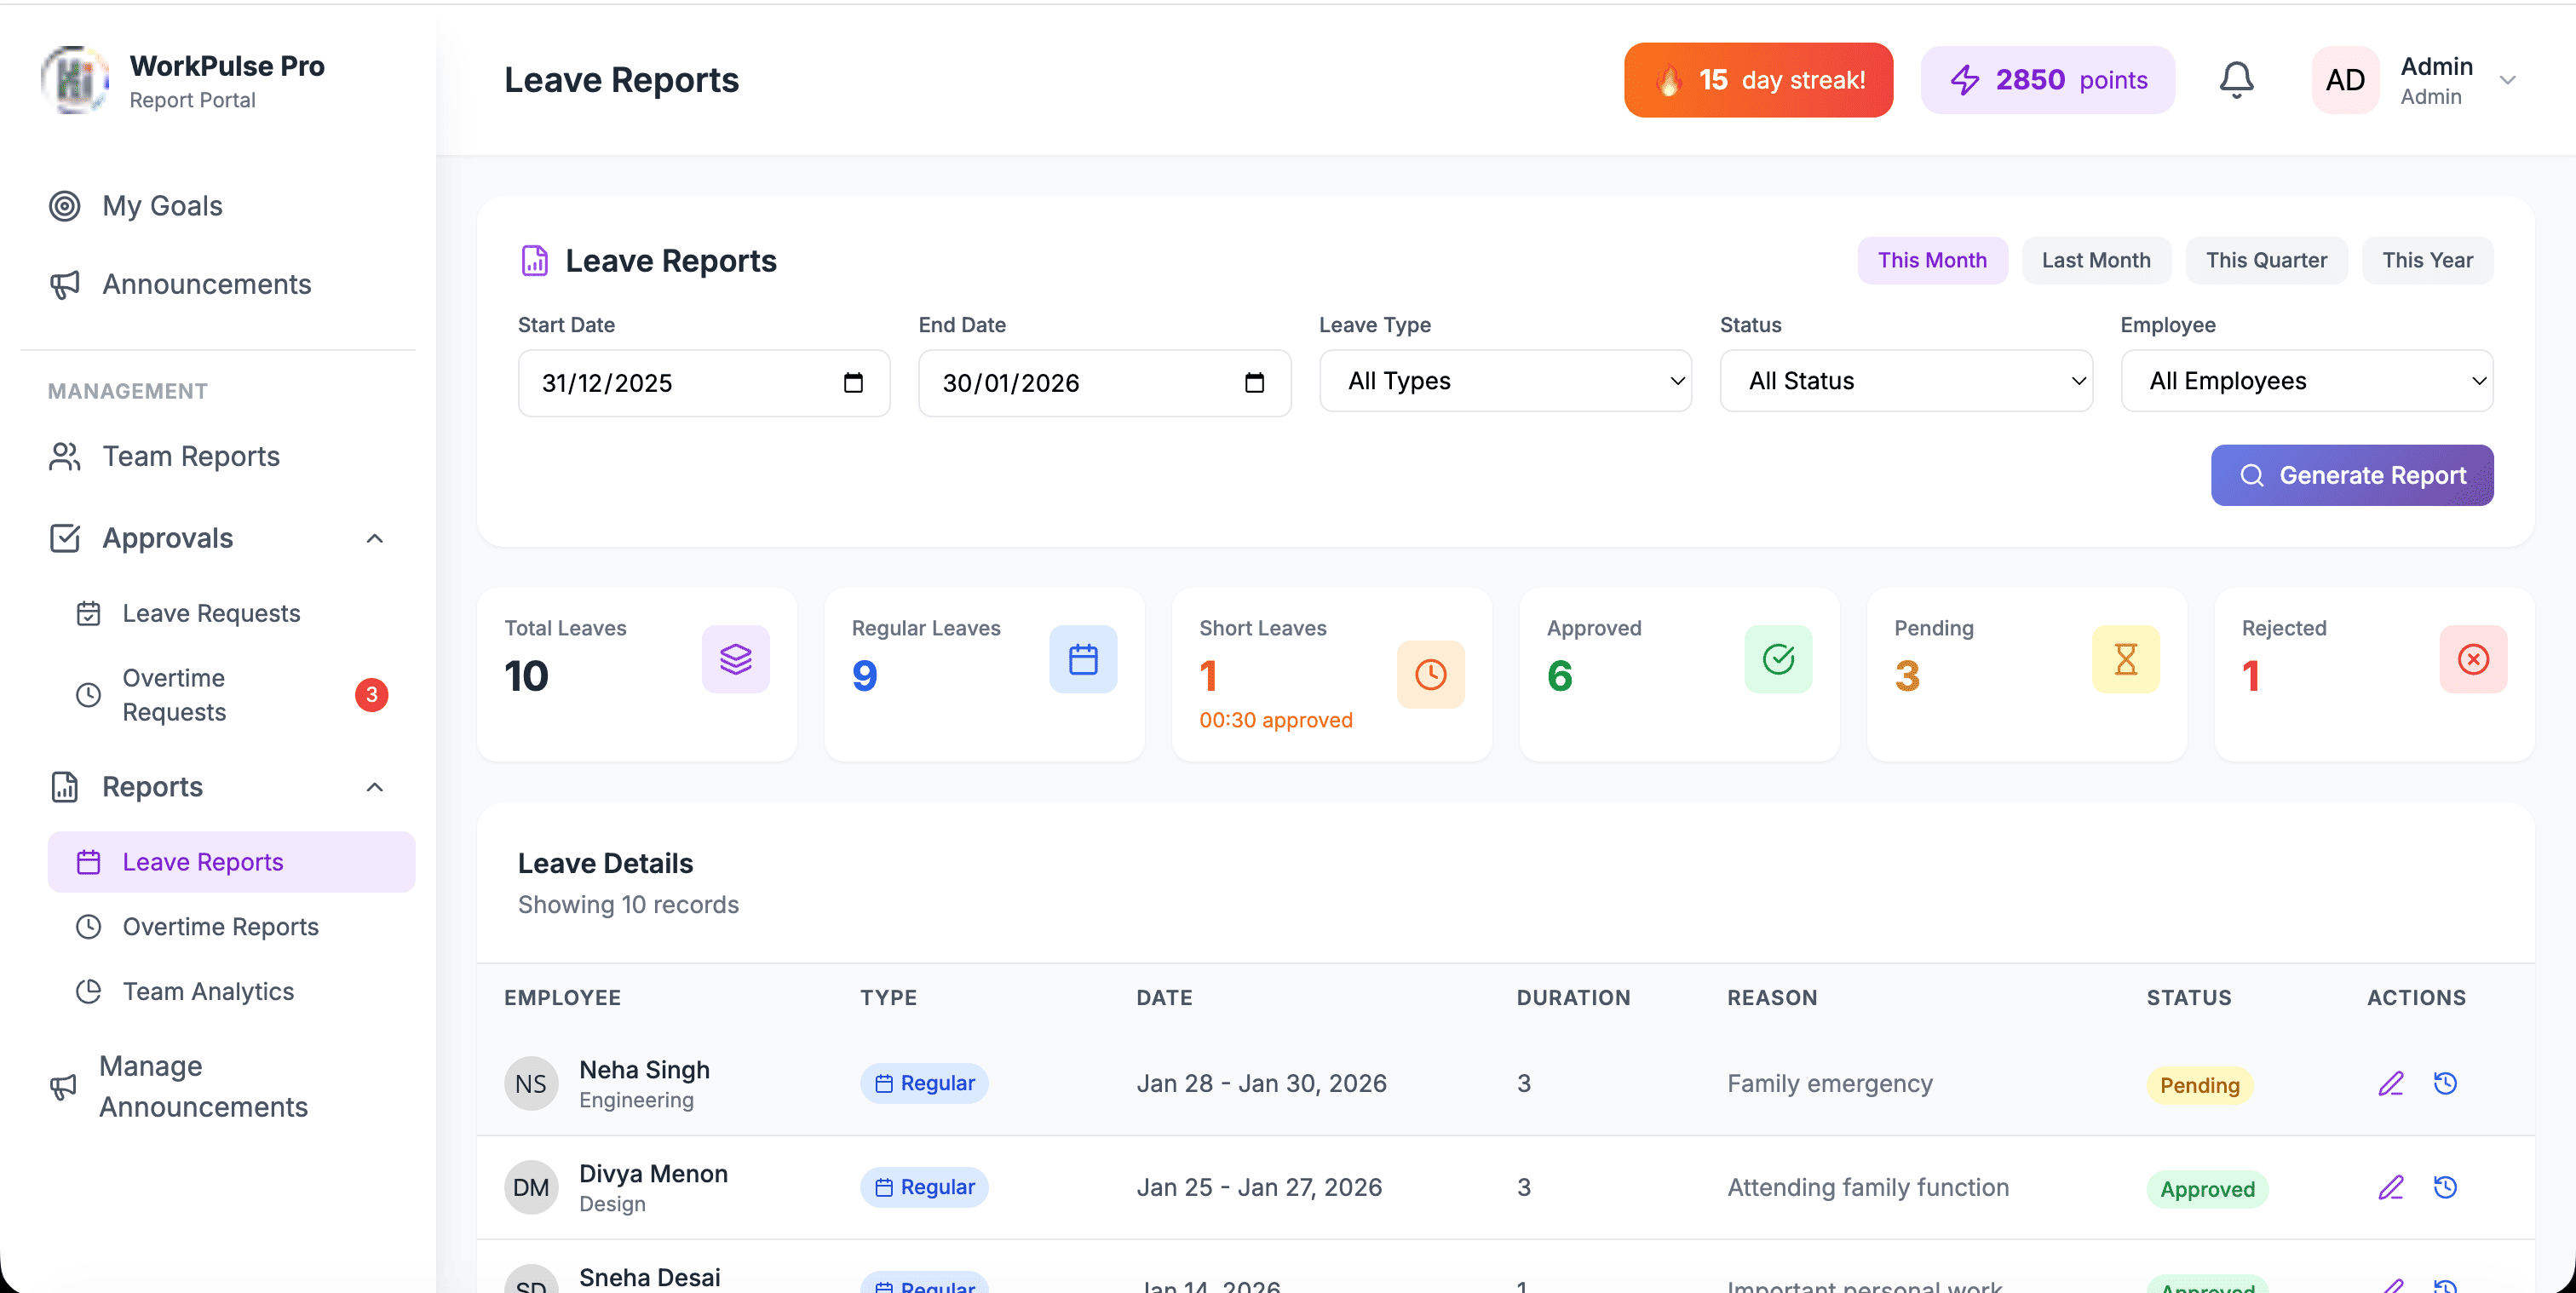Image resolution: width=2576 pixels, height=1293 pixels.
Task: Click the Generate Report button
Action: coord(2351,475)
